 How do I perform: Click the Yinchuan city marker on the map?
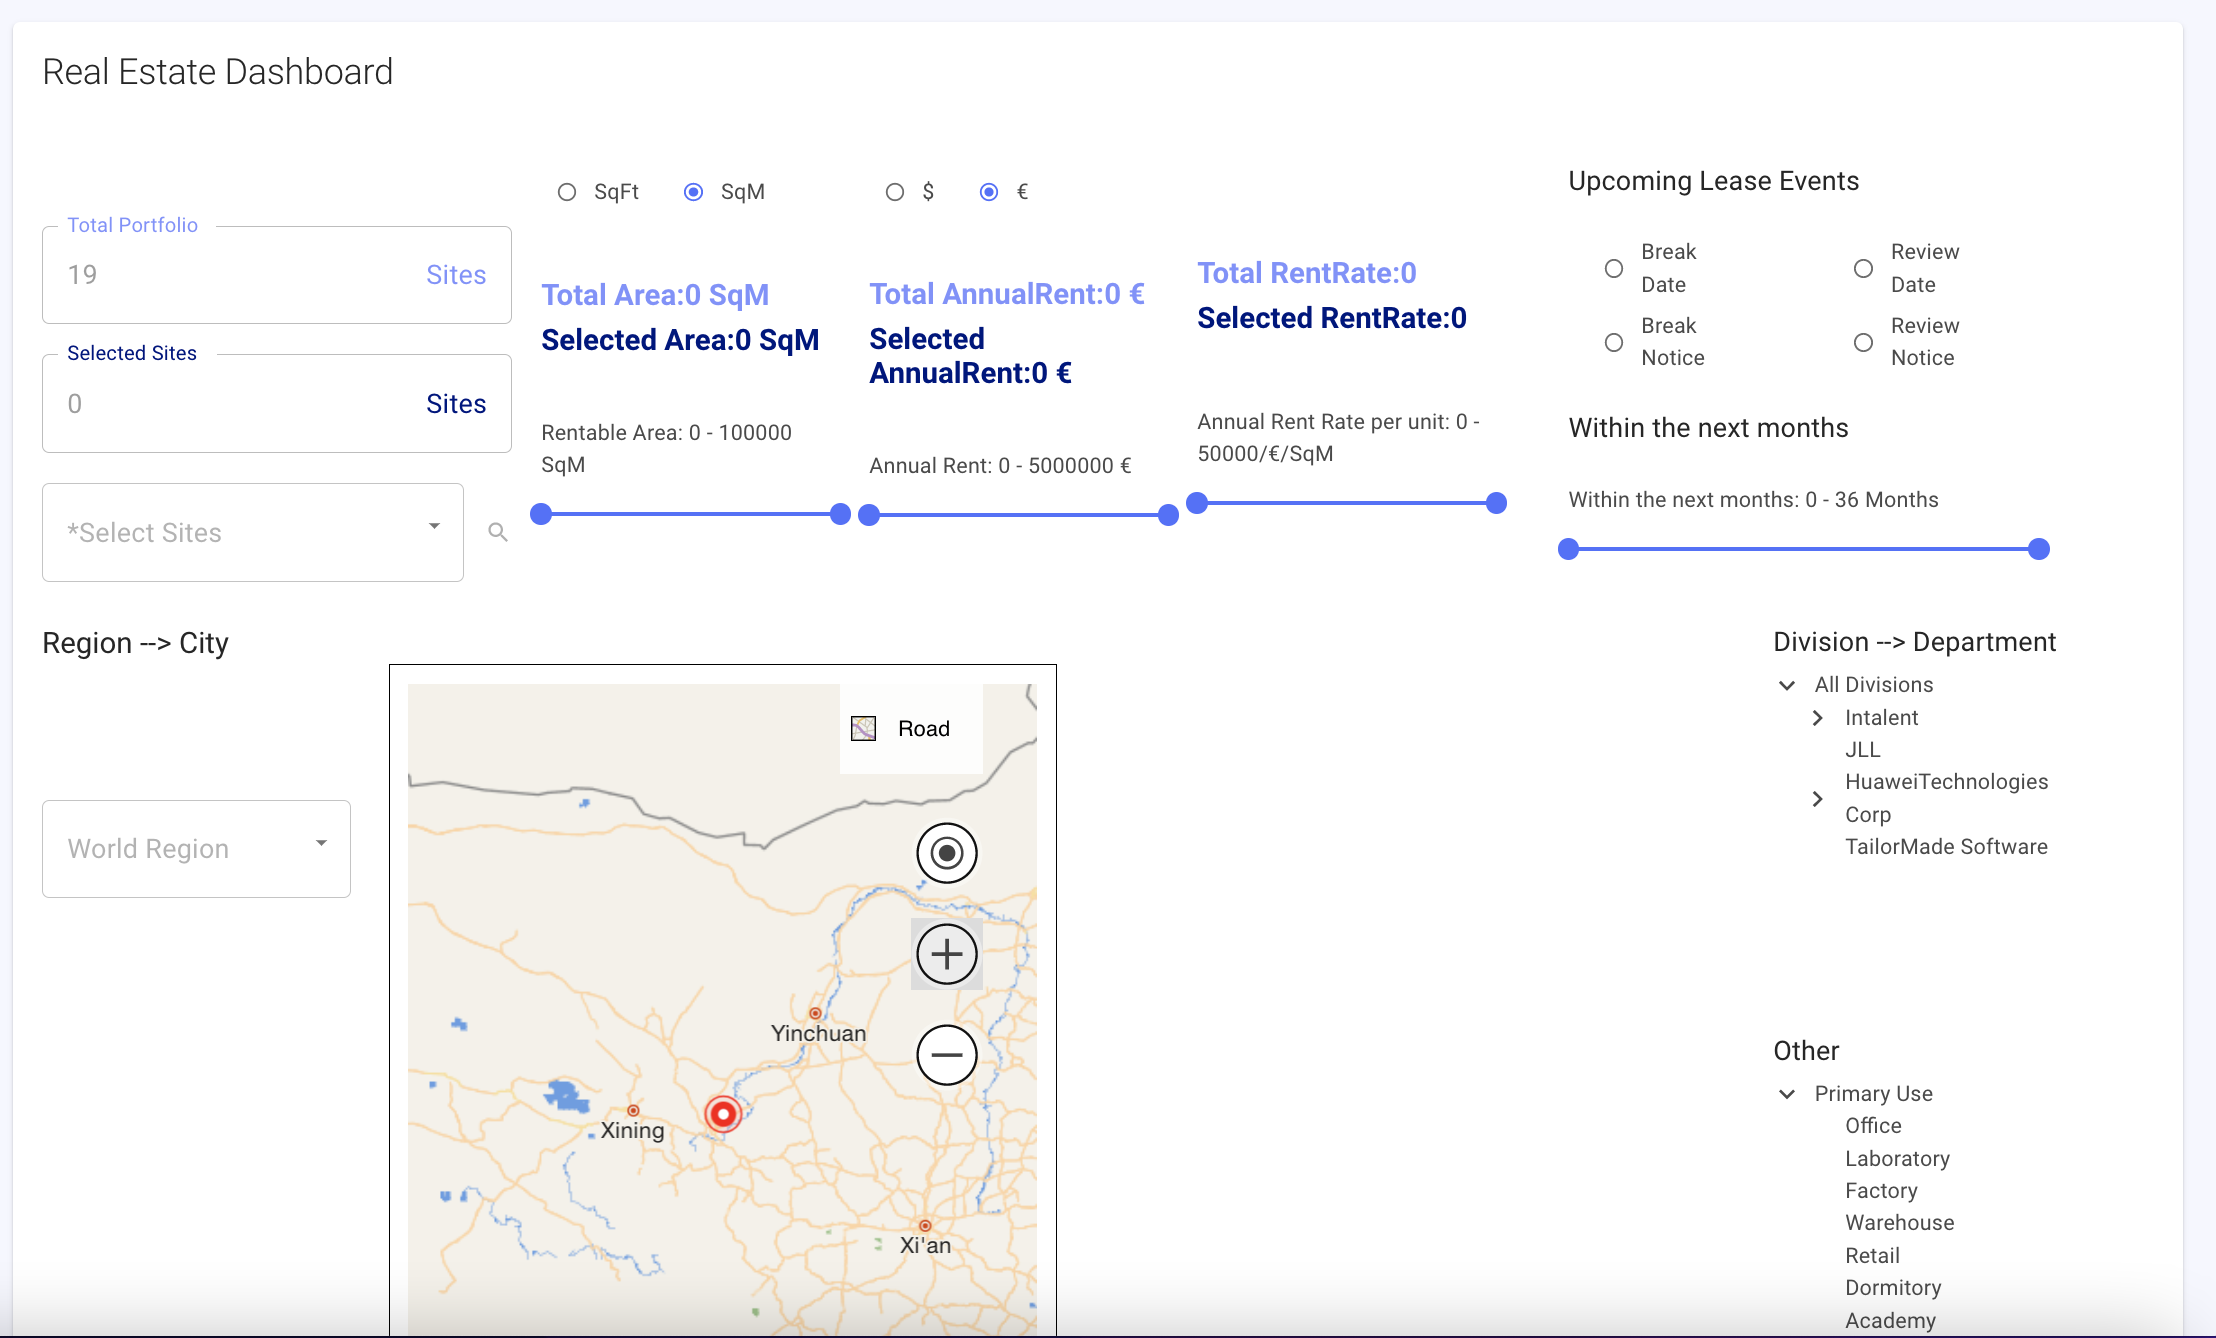click(815, 1013)
